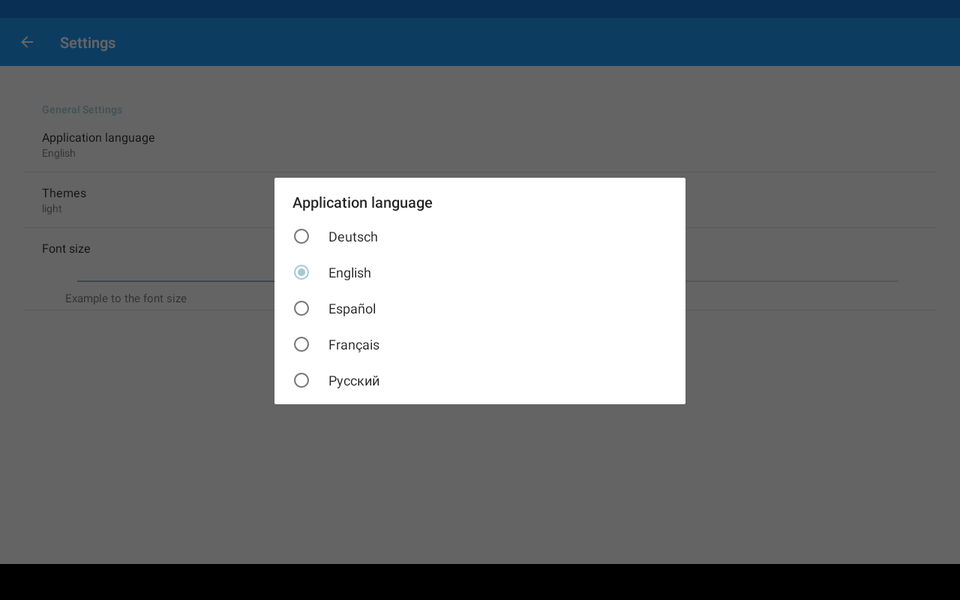
Task: Choose the Русский language label
Action: tap(354, 381)
